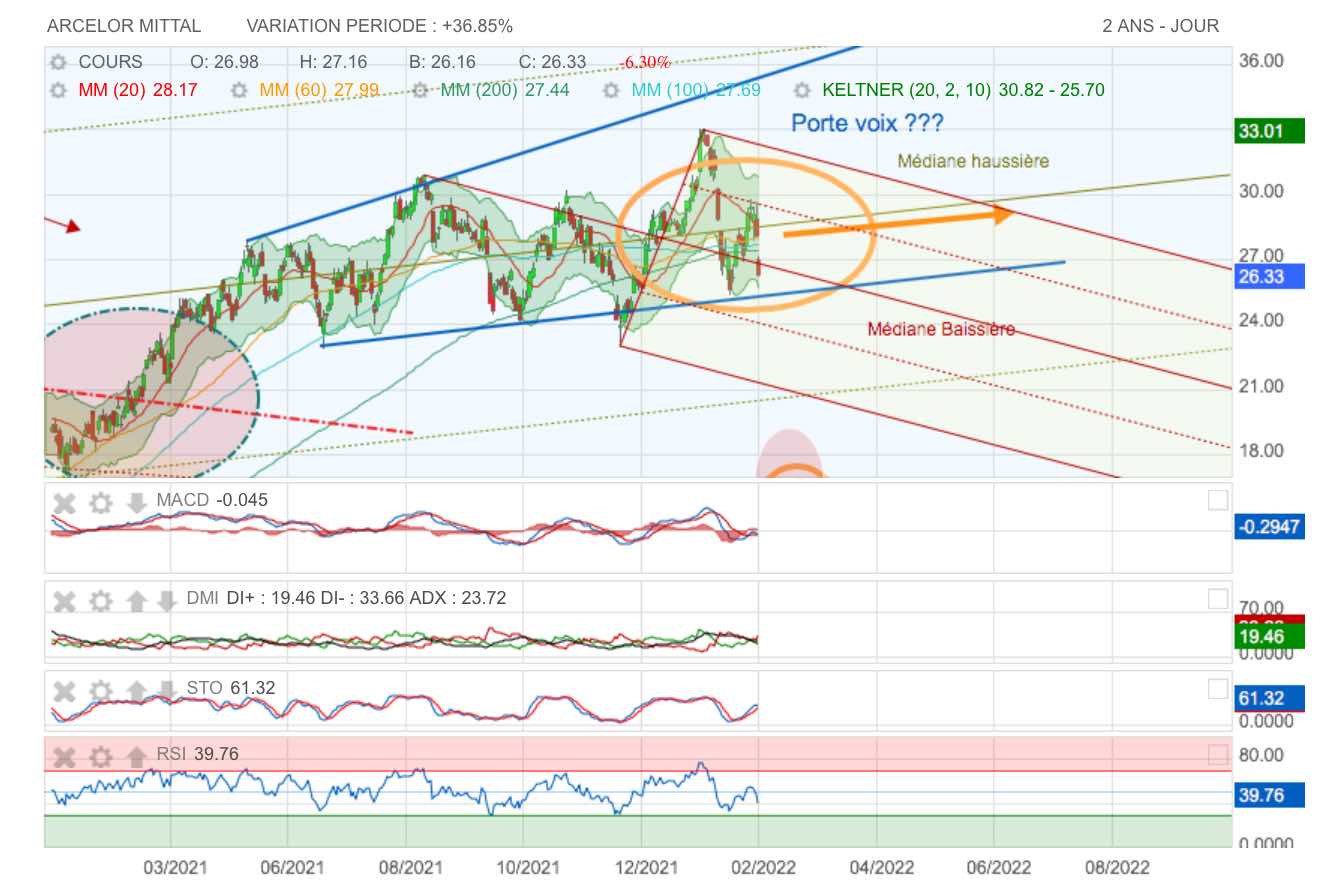Screen dimensions: 1344x892
Task: Click the C: 26.33 closing value
Action: click(x=552, y=62)
